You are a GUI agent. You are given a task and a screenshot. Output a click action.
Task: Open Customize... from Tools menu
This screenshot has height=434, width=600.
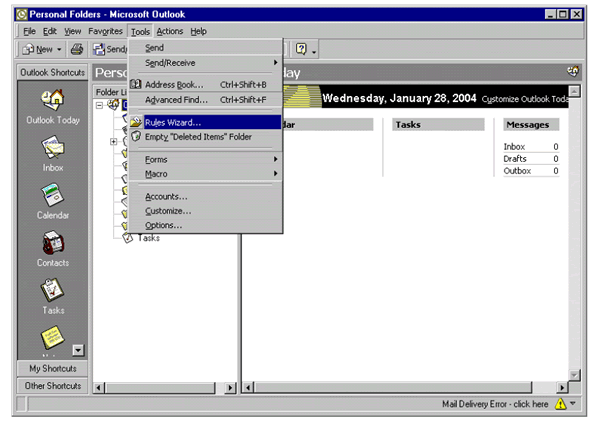205,211
